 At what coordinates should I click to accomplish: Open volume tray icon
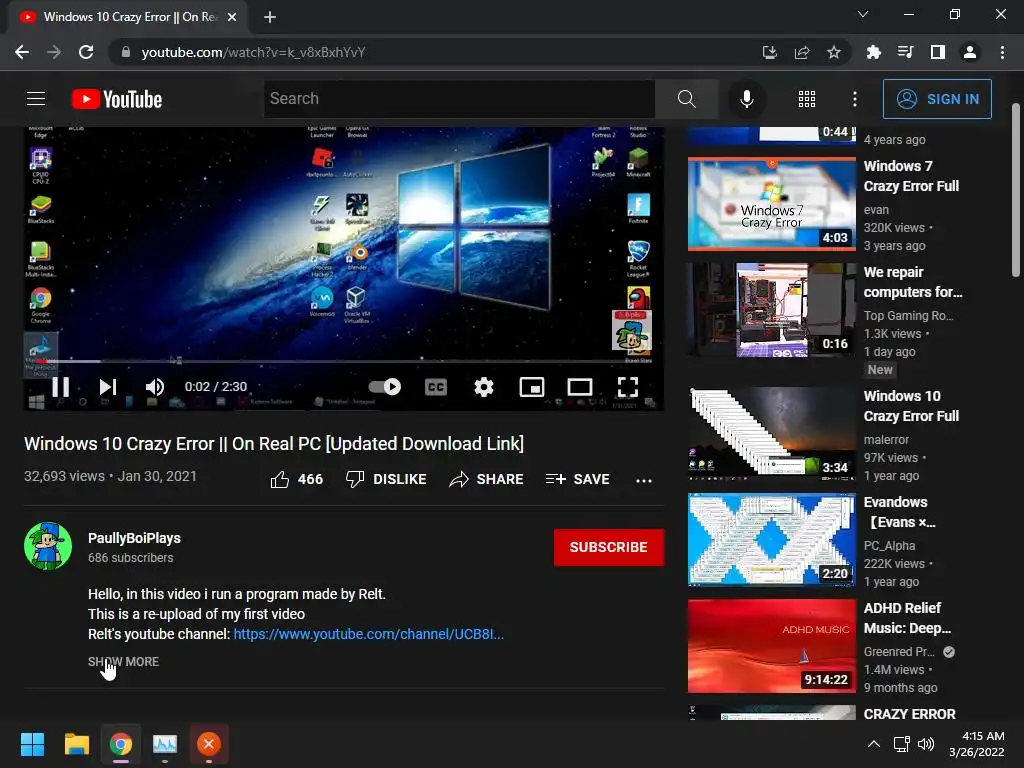(x=926, y=744)
